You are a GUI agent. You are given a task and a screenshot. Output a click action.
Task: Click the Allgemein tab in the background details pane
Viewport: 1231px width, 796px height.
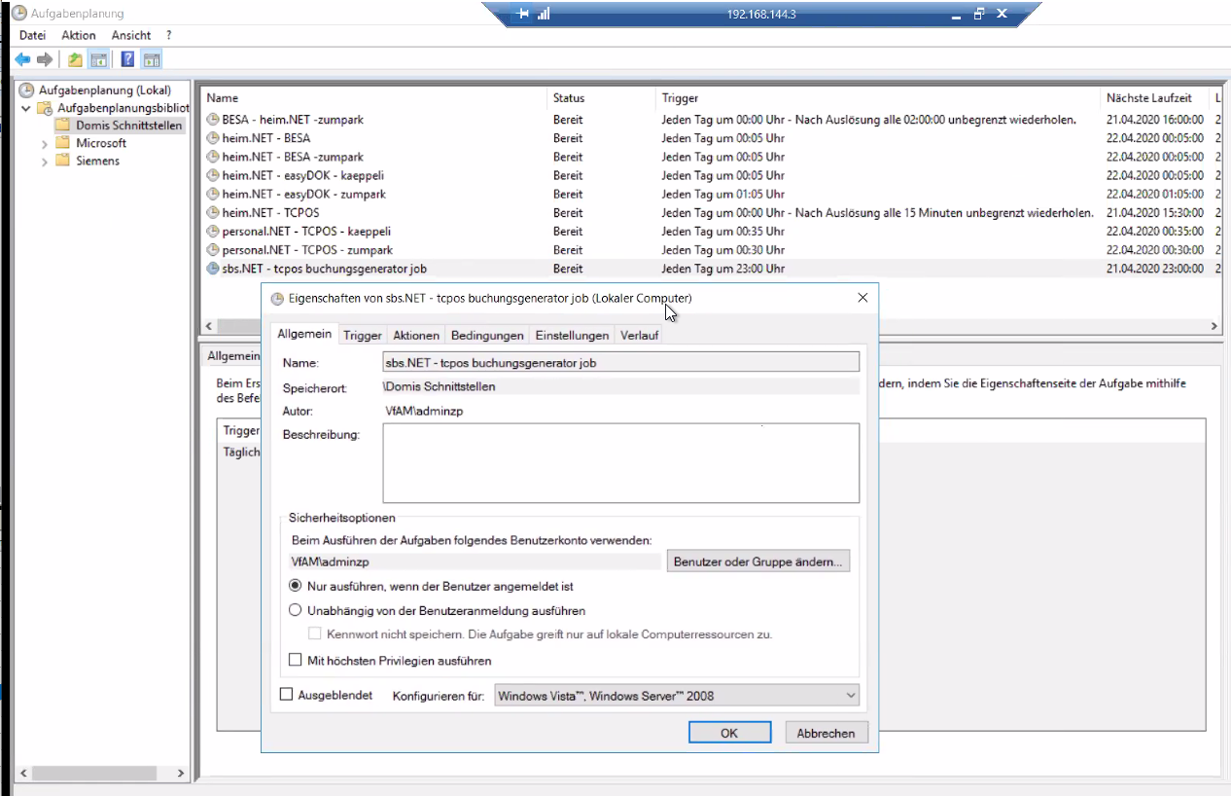pyautogui.click(x=232, y=356)
